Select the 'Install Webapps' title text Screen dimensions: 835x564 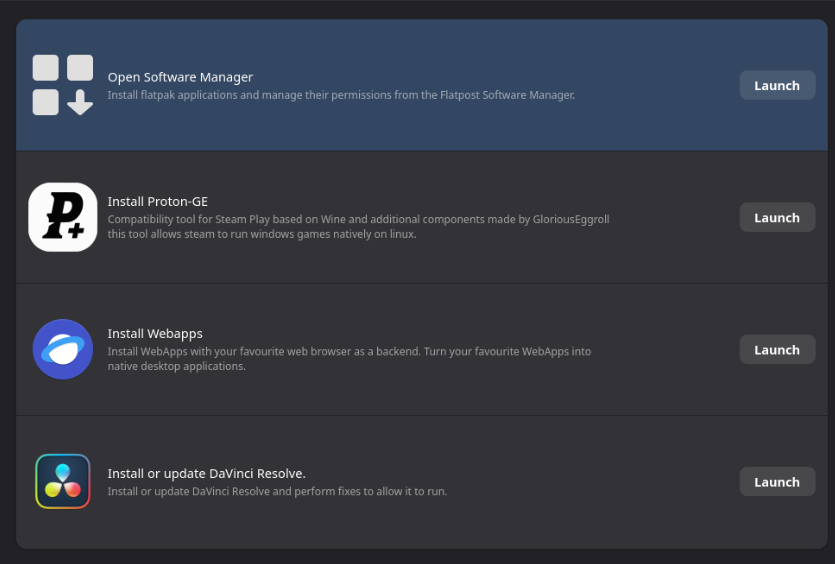(155, 333)
